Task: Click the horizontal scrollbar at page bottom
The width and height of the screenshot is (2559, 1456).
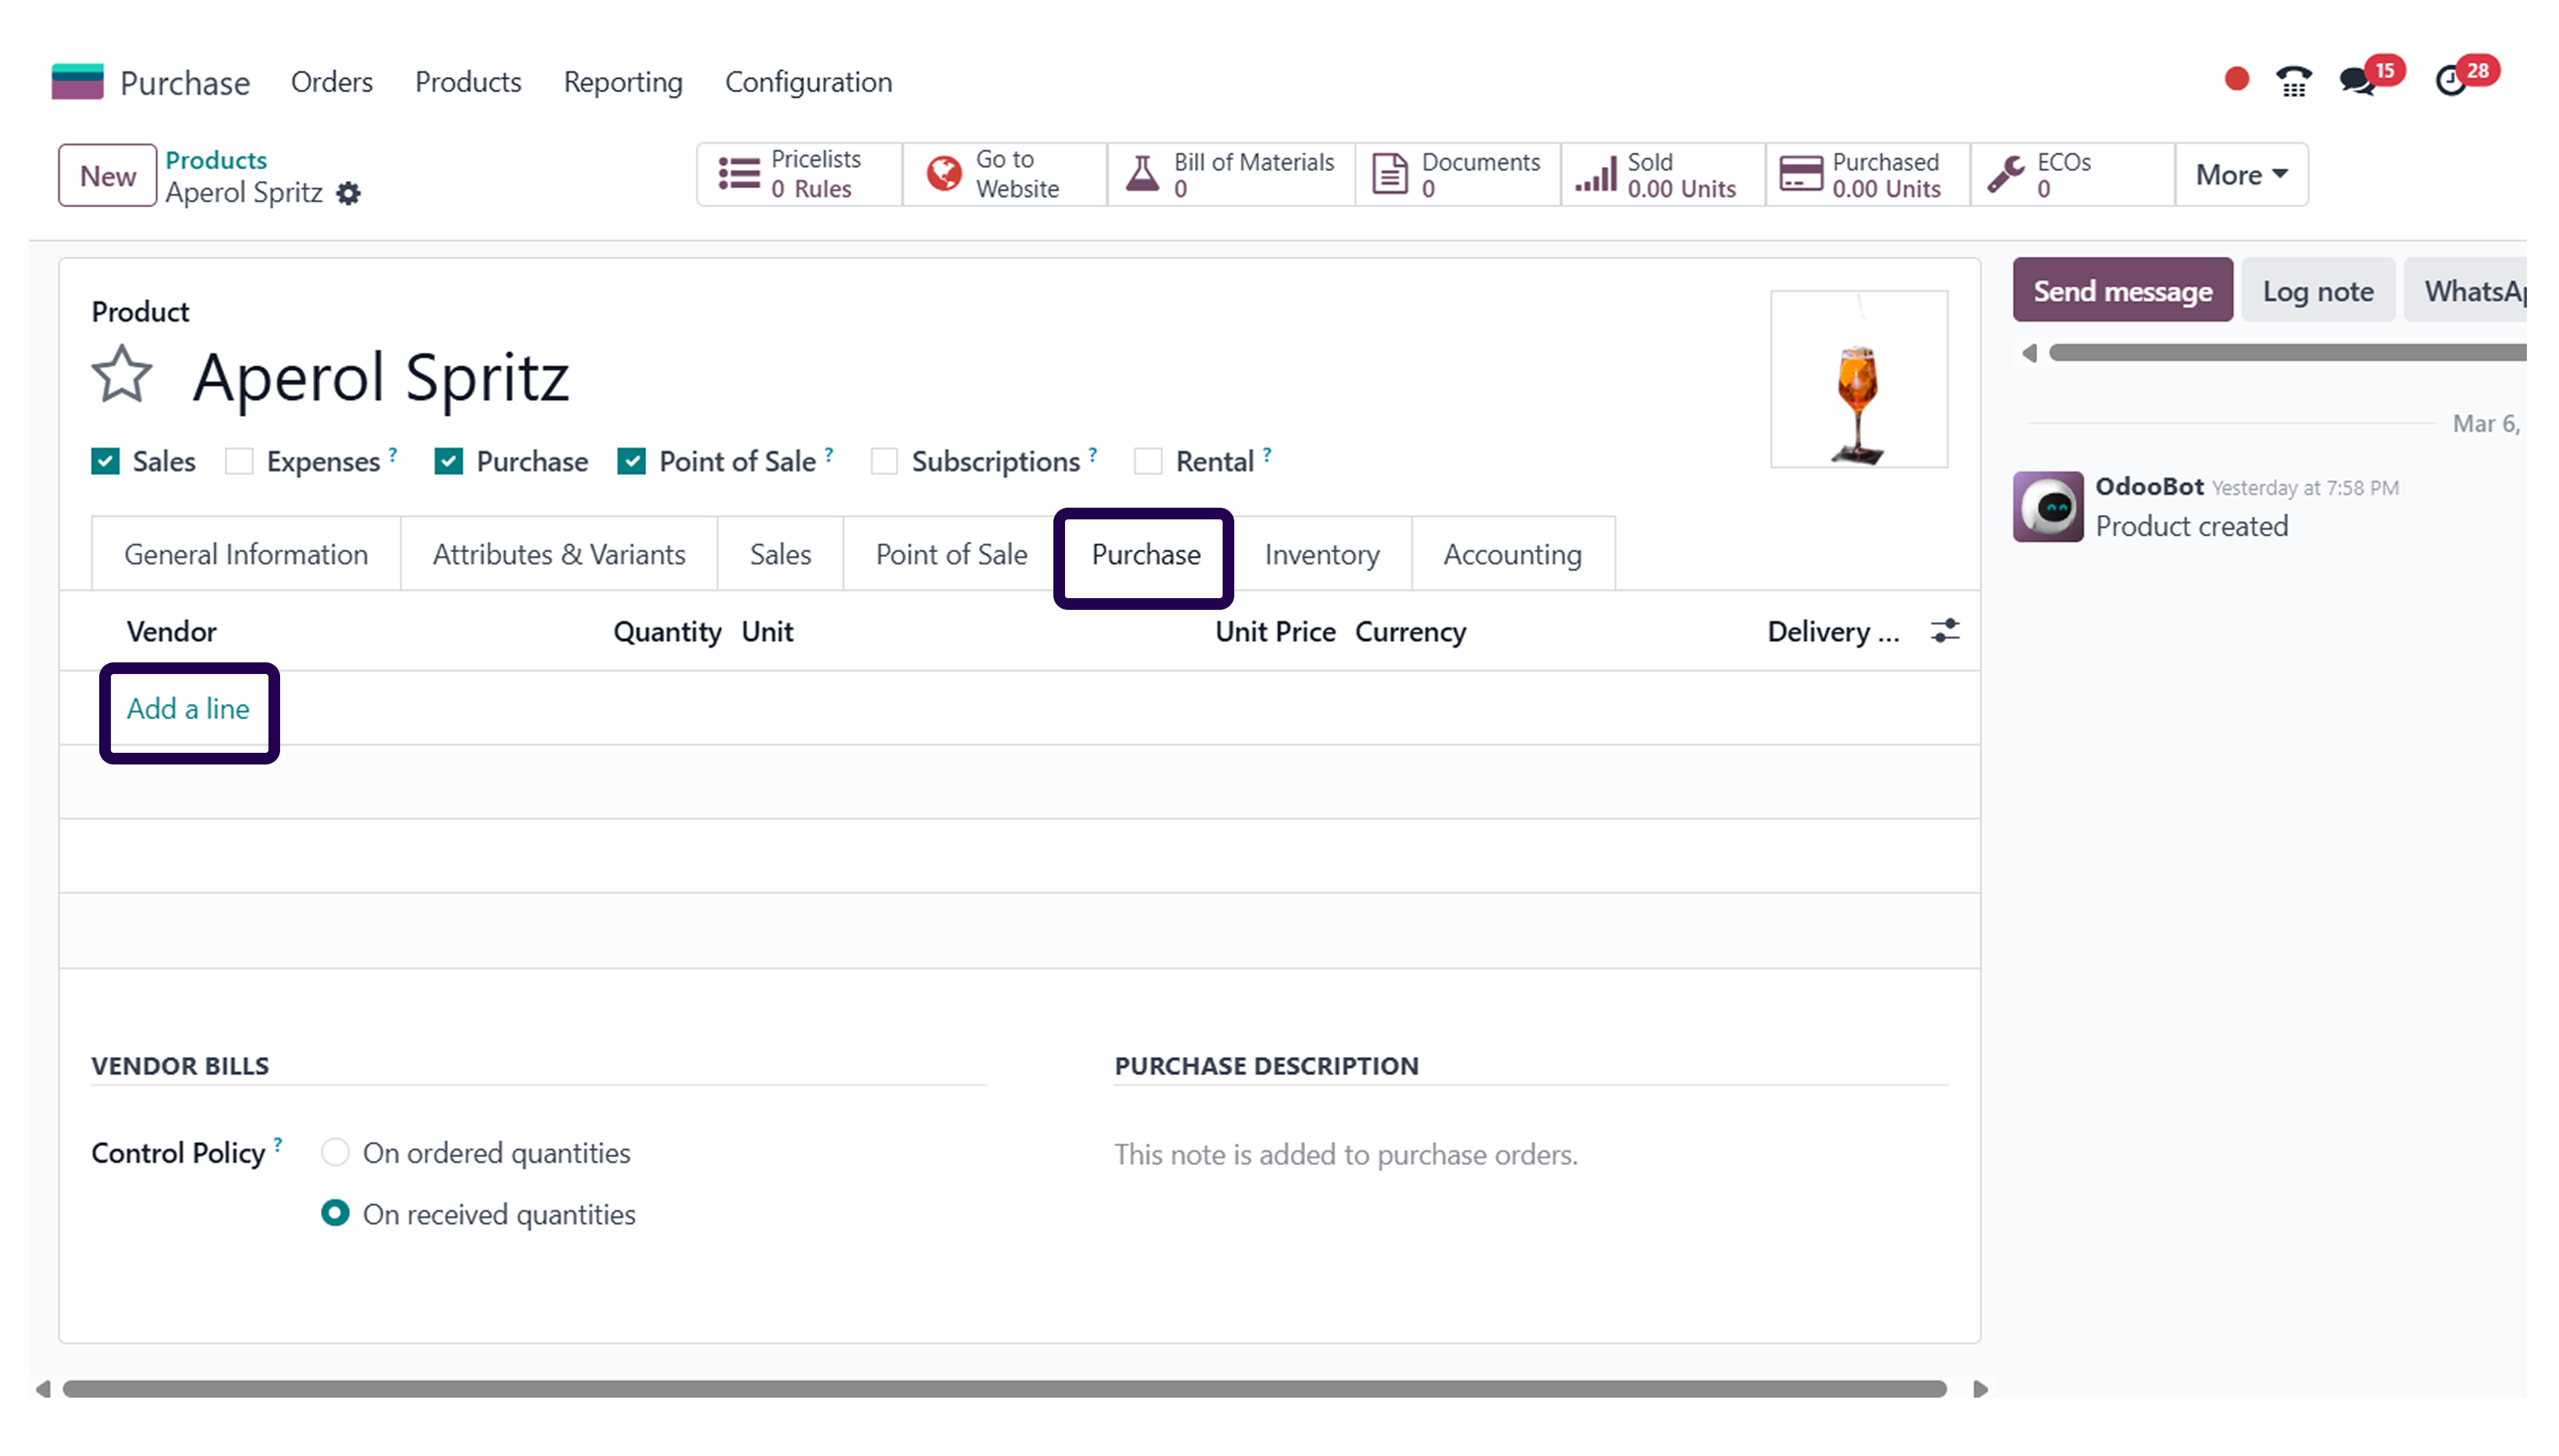Action: [1004, 1389]
